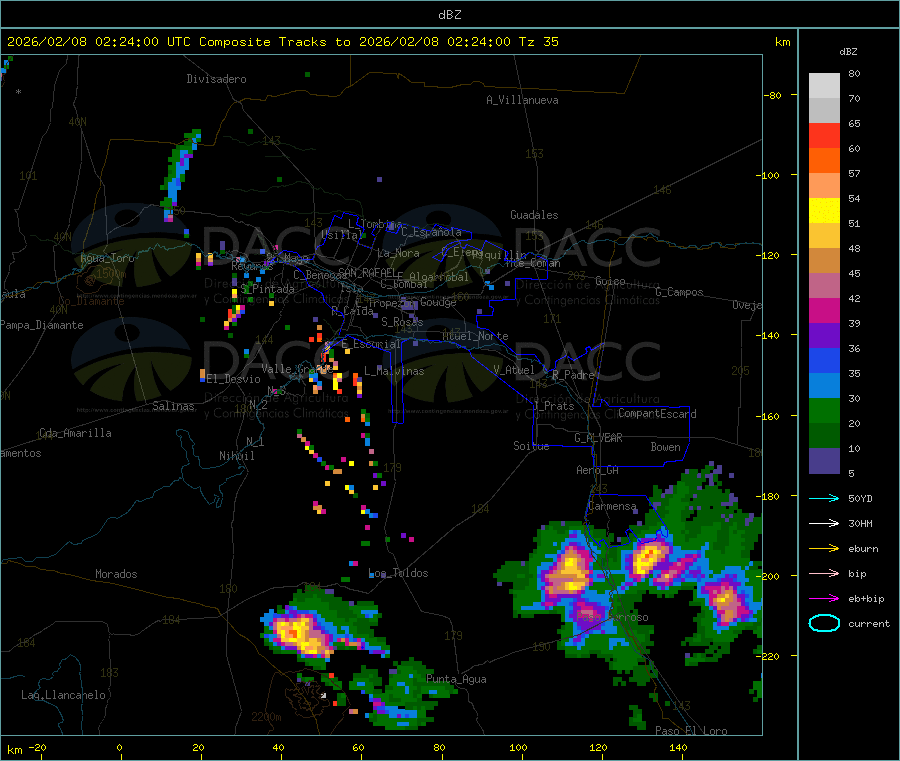Click the 'C_Campos' map label
Image resolution: width=900 pixels, height=761 pixels.
point(679,292)
